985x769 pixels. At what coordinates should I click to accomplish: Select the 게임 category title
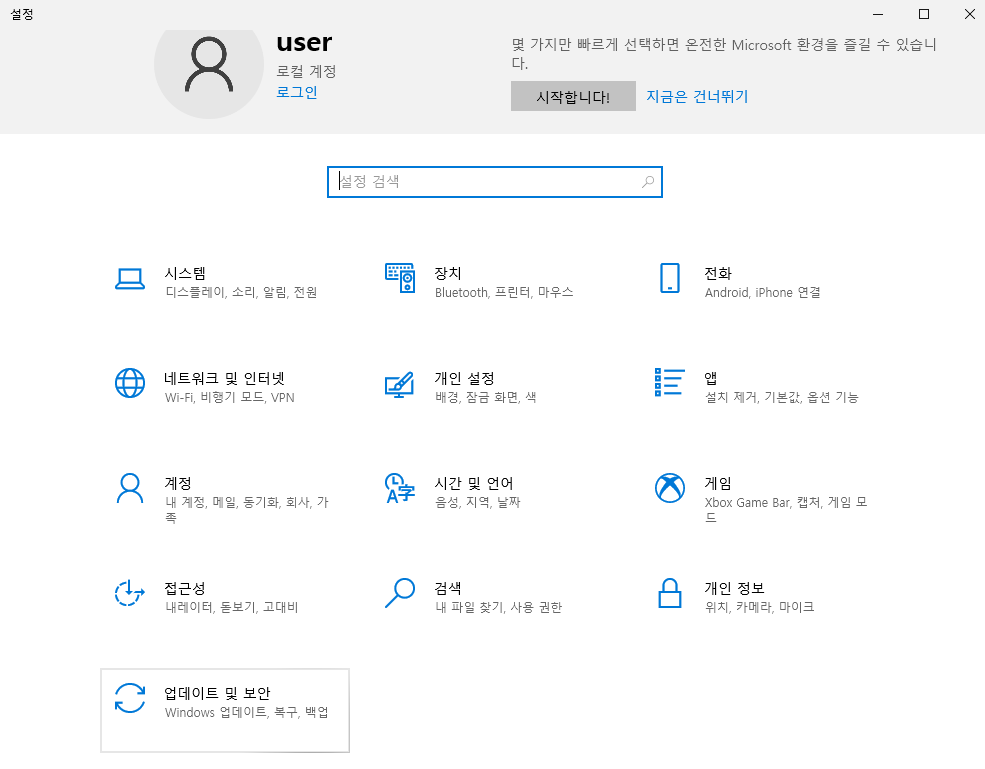(718, 483)
